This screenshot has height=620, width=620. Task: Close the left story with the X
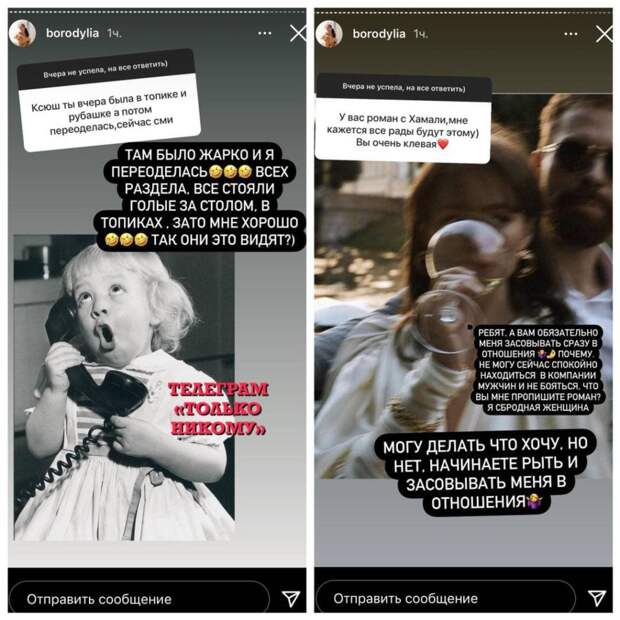click(x=298, y=34)
